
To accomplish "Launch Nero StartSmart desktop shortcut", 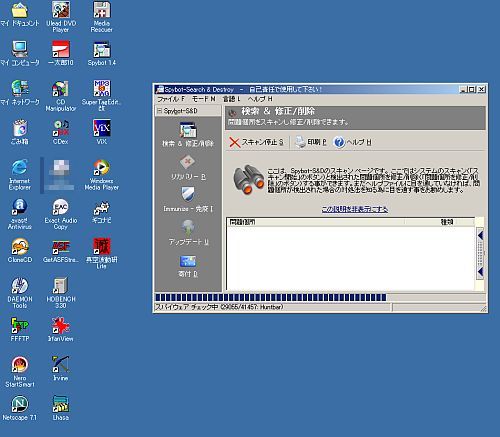I will (20, 372).
